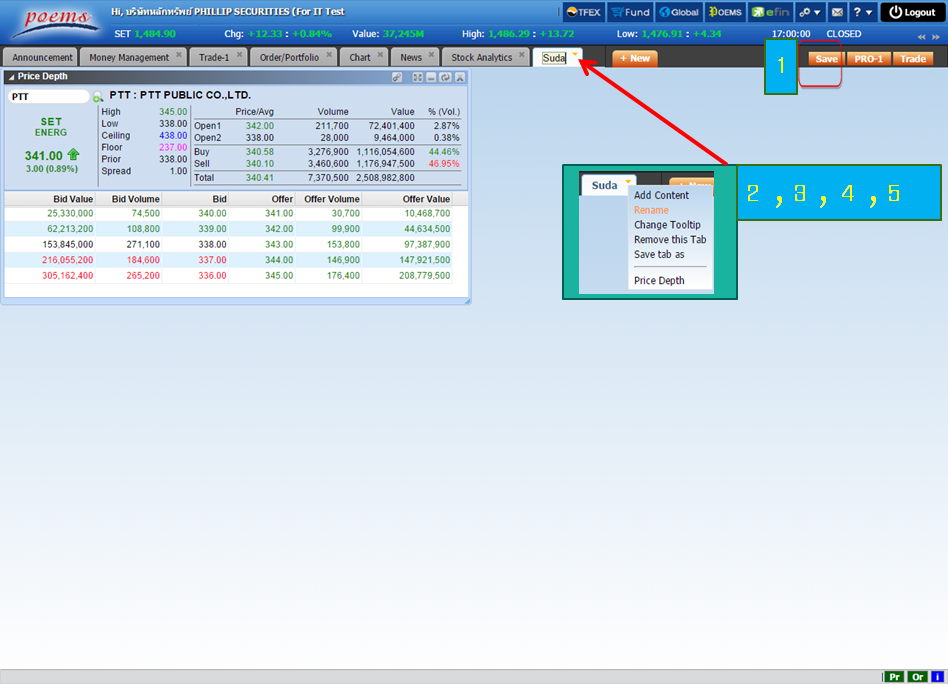Open the settings gears dropdown

tap(810, 12)
